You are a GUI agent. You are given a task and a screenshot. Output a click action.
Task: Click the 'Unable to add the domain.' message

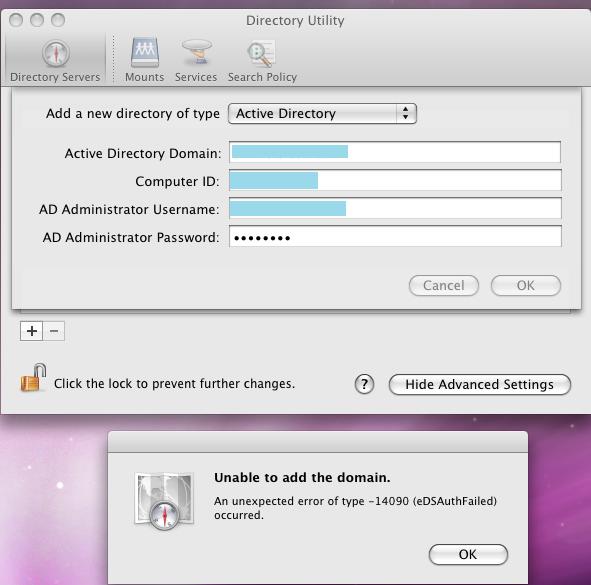click(302, 478)
